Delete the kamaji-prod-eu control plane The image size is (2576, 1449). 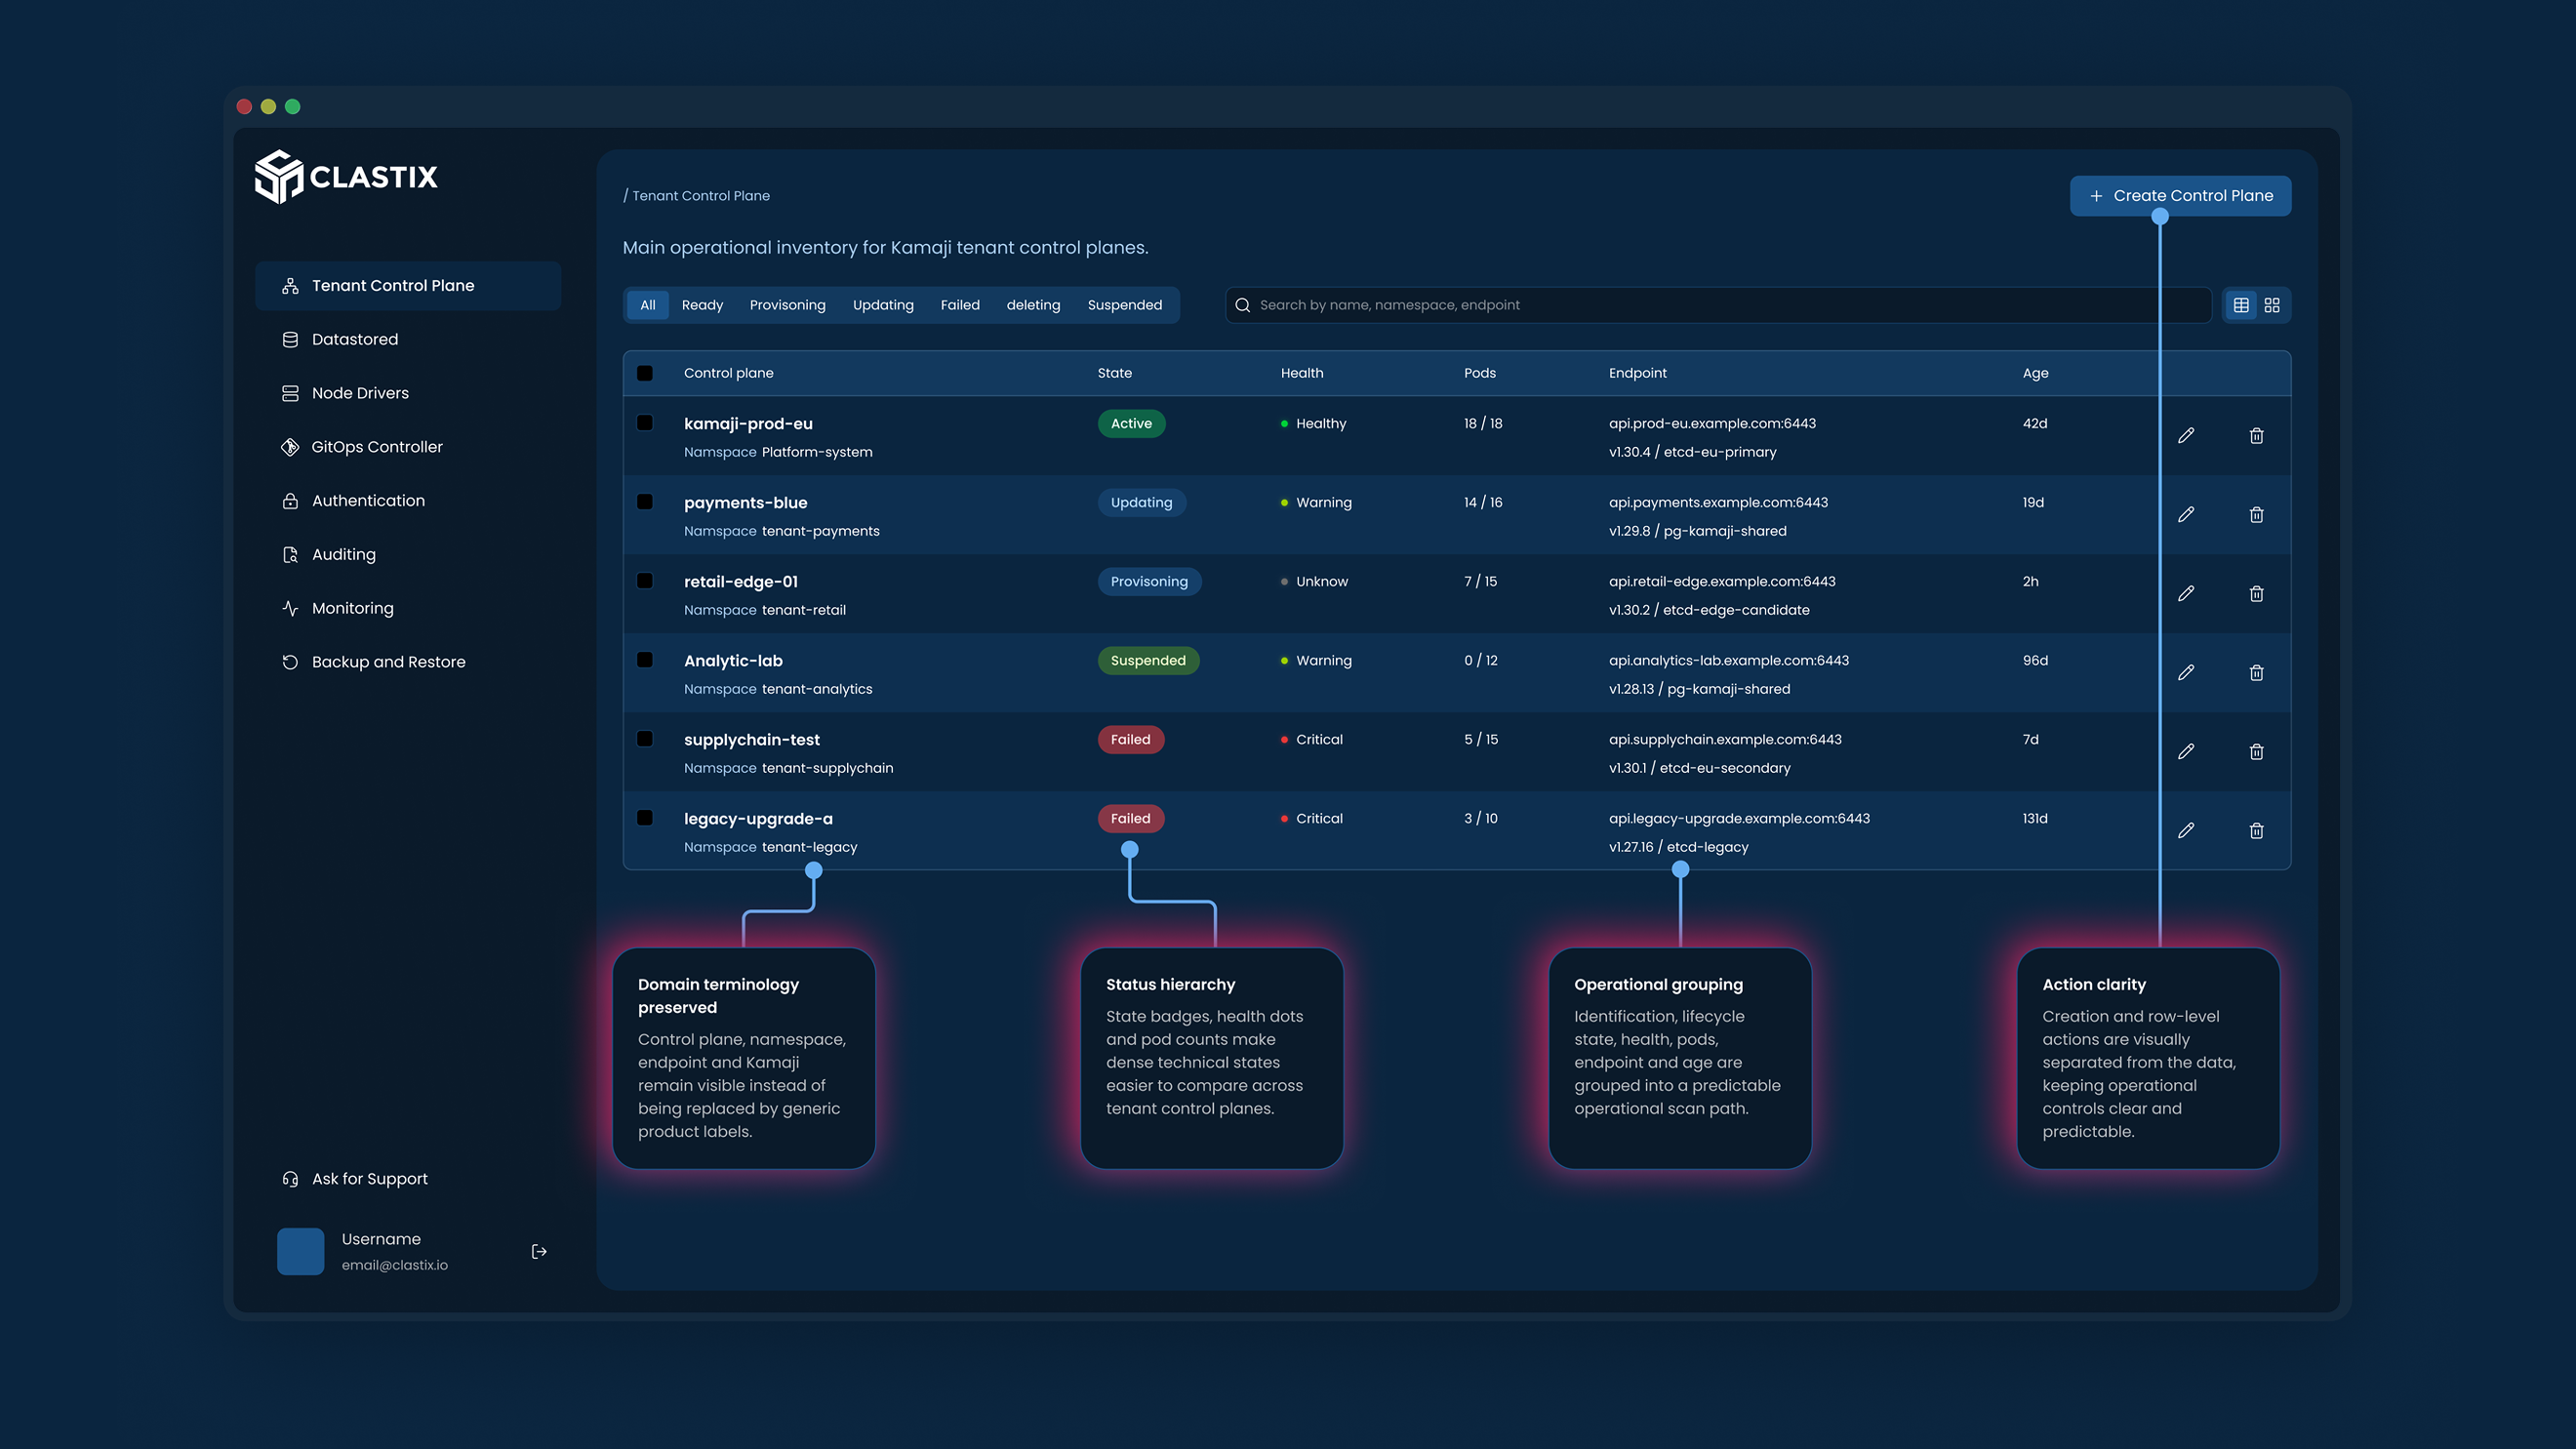(x=2256, y=435)
